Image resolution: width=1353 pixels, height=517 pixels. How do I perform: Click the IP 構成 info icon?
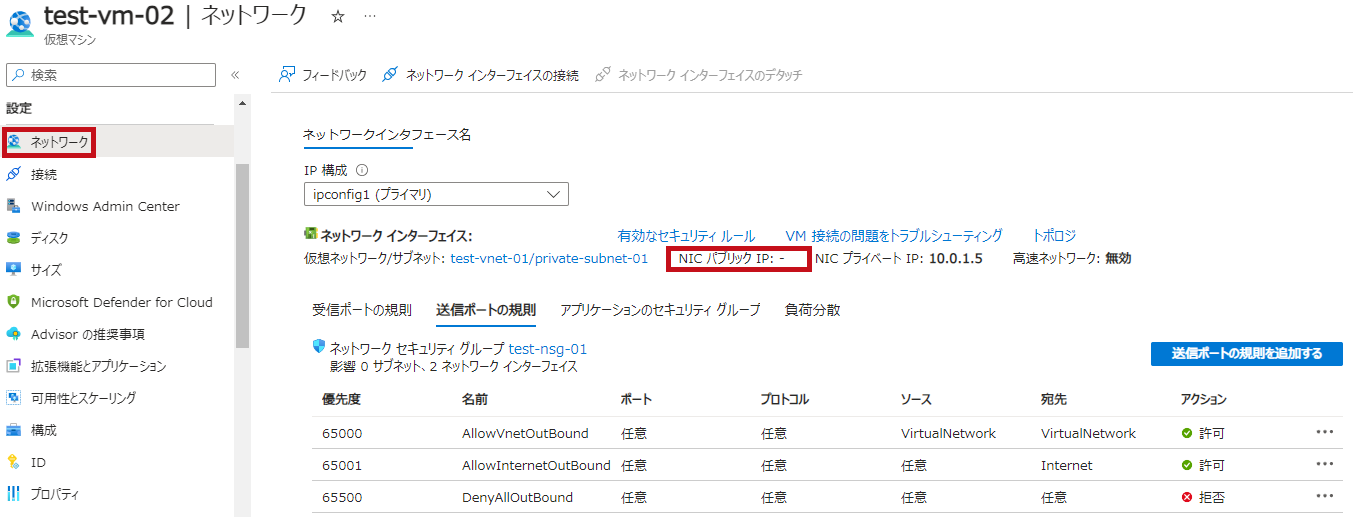pos(362,170)
